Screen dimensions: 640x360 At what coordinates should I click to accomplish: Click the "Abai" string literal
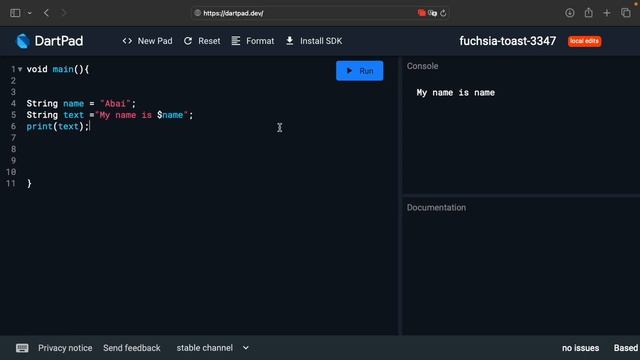pos(115,104)
